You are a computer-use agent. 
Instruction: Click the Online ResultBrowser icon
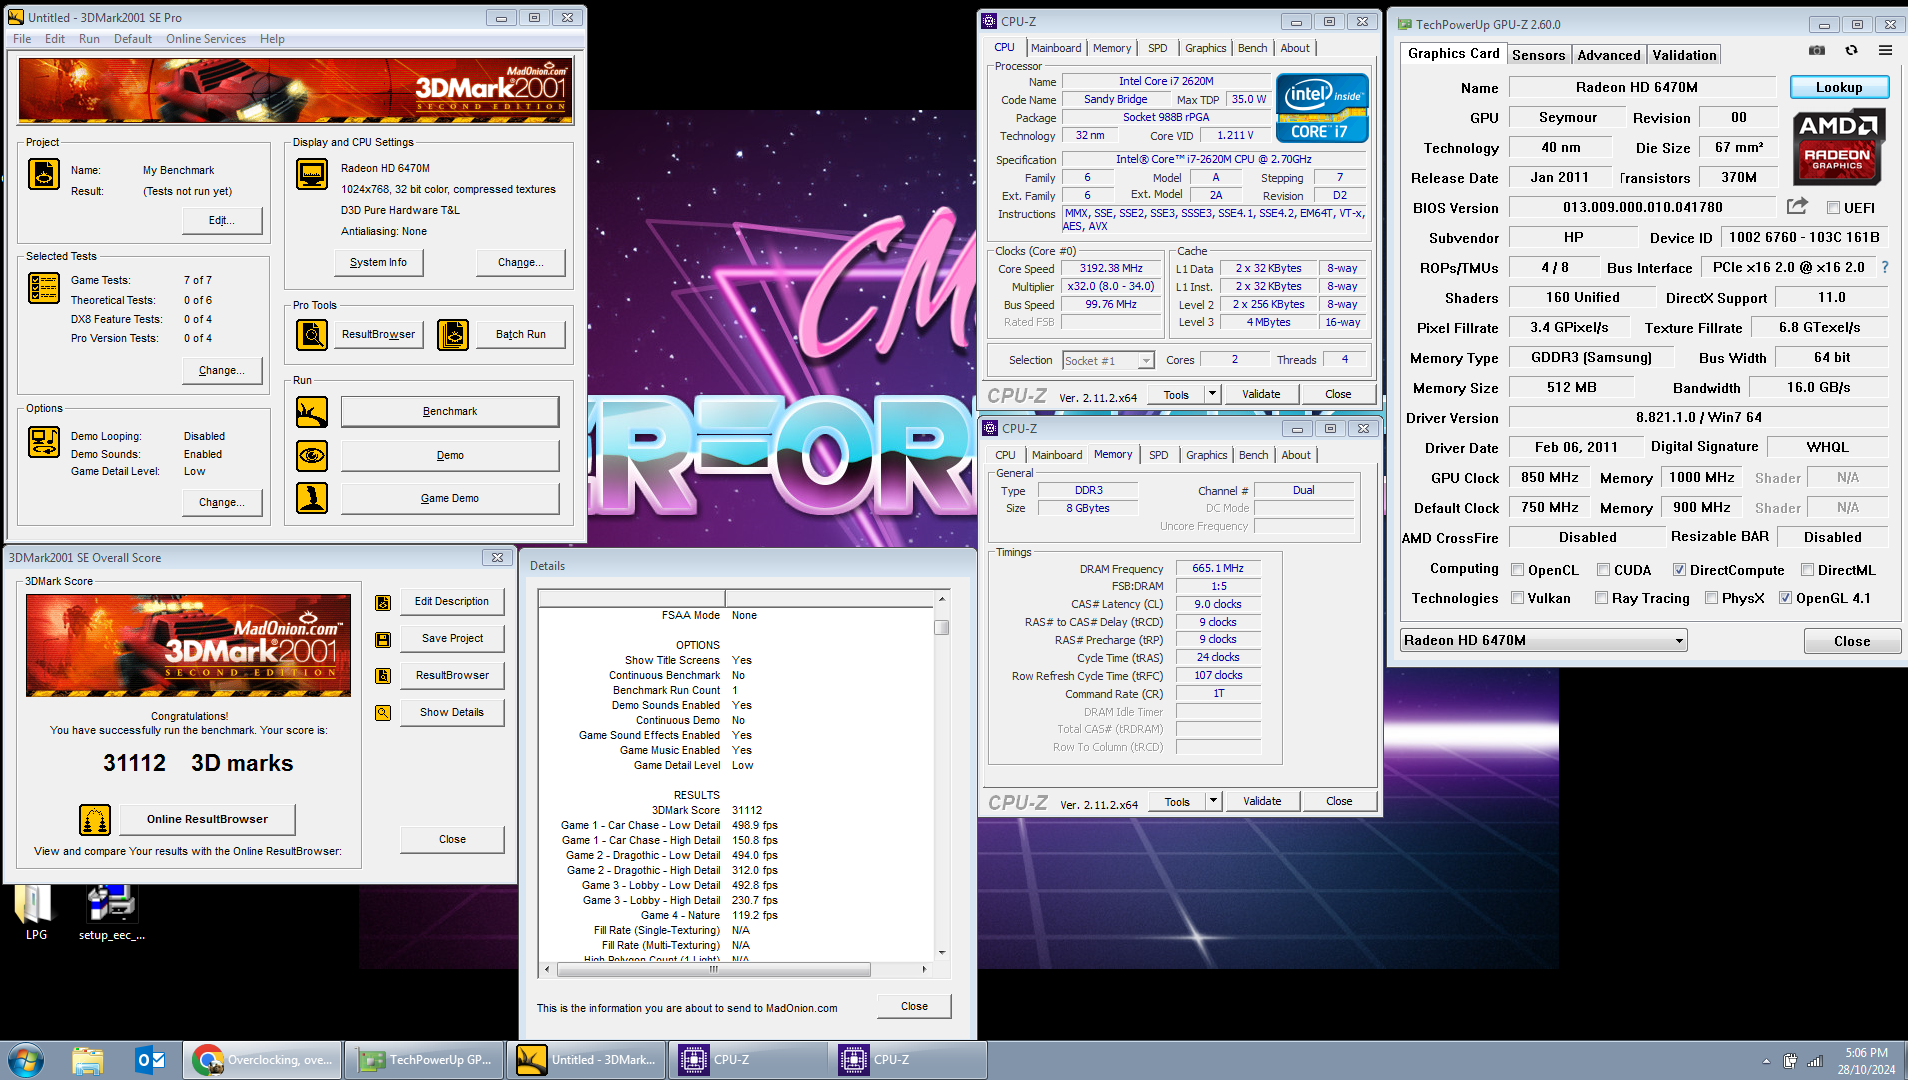tap(95, 820)
